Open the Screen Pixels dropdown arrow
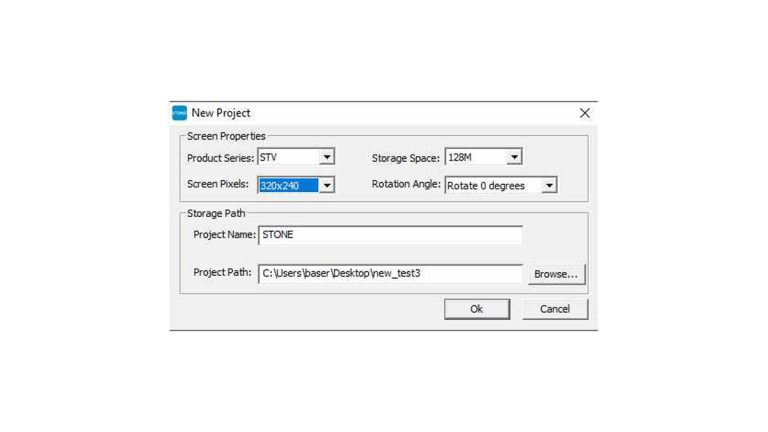 click(327, 185)
